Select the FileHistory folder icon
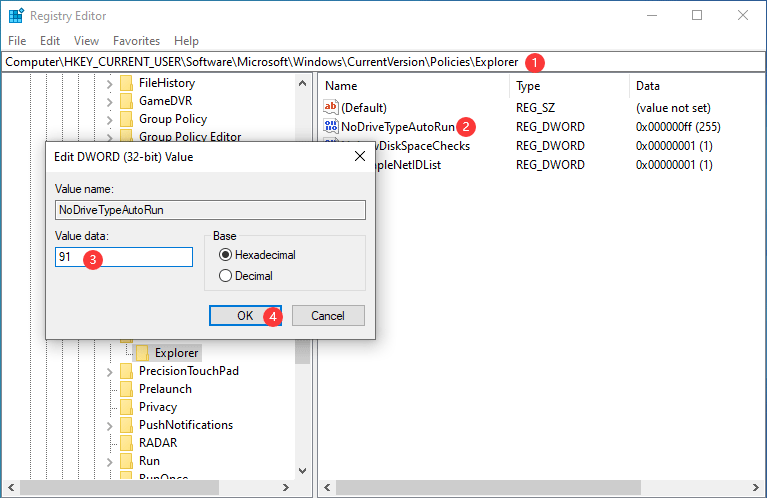 click(x=126, y=83)
